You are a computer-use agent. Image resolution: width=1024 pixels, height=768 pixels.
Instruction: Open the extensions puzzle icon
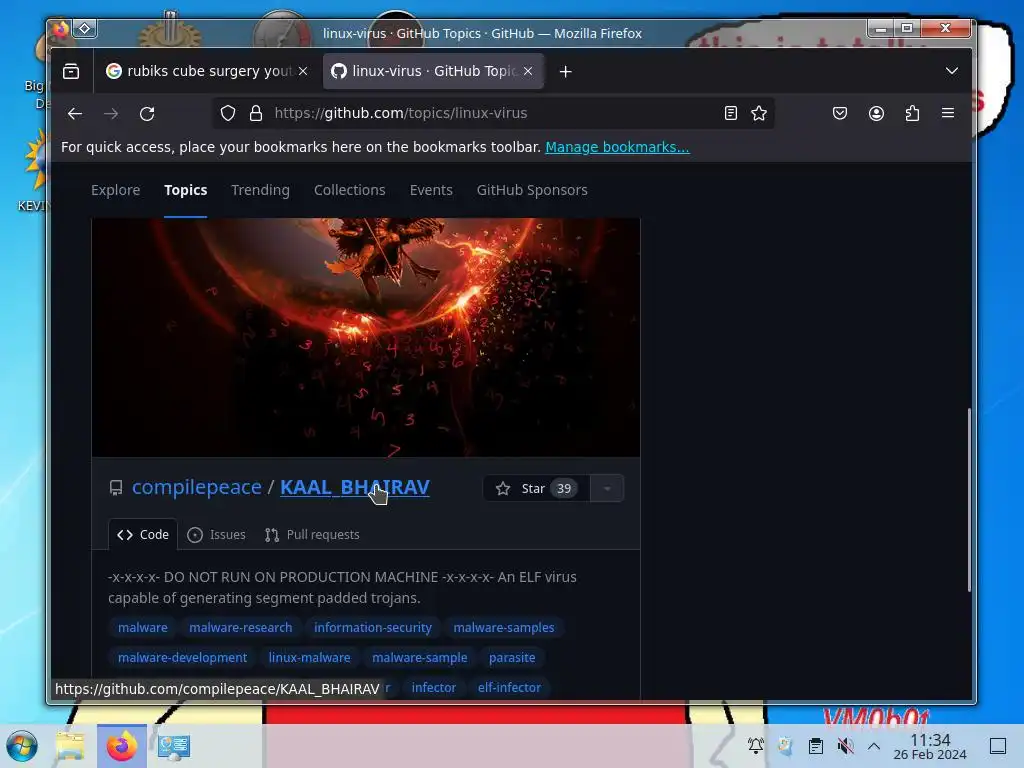912,114
